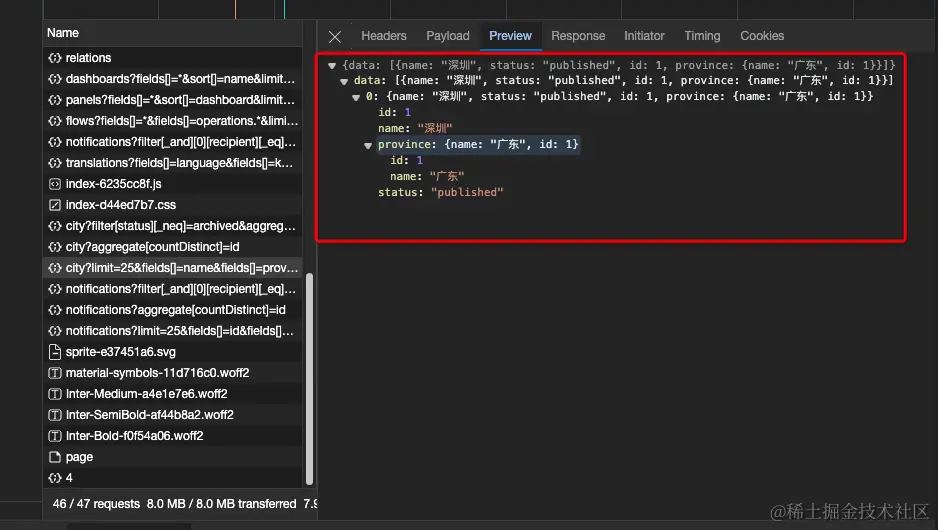938x530 pixels.
Task: Click the "8.0 MB / 8.0 MB transferred" text
Action: (221, 504)
